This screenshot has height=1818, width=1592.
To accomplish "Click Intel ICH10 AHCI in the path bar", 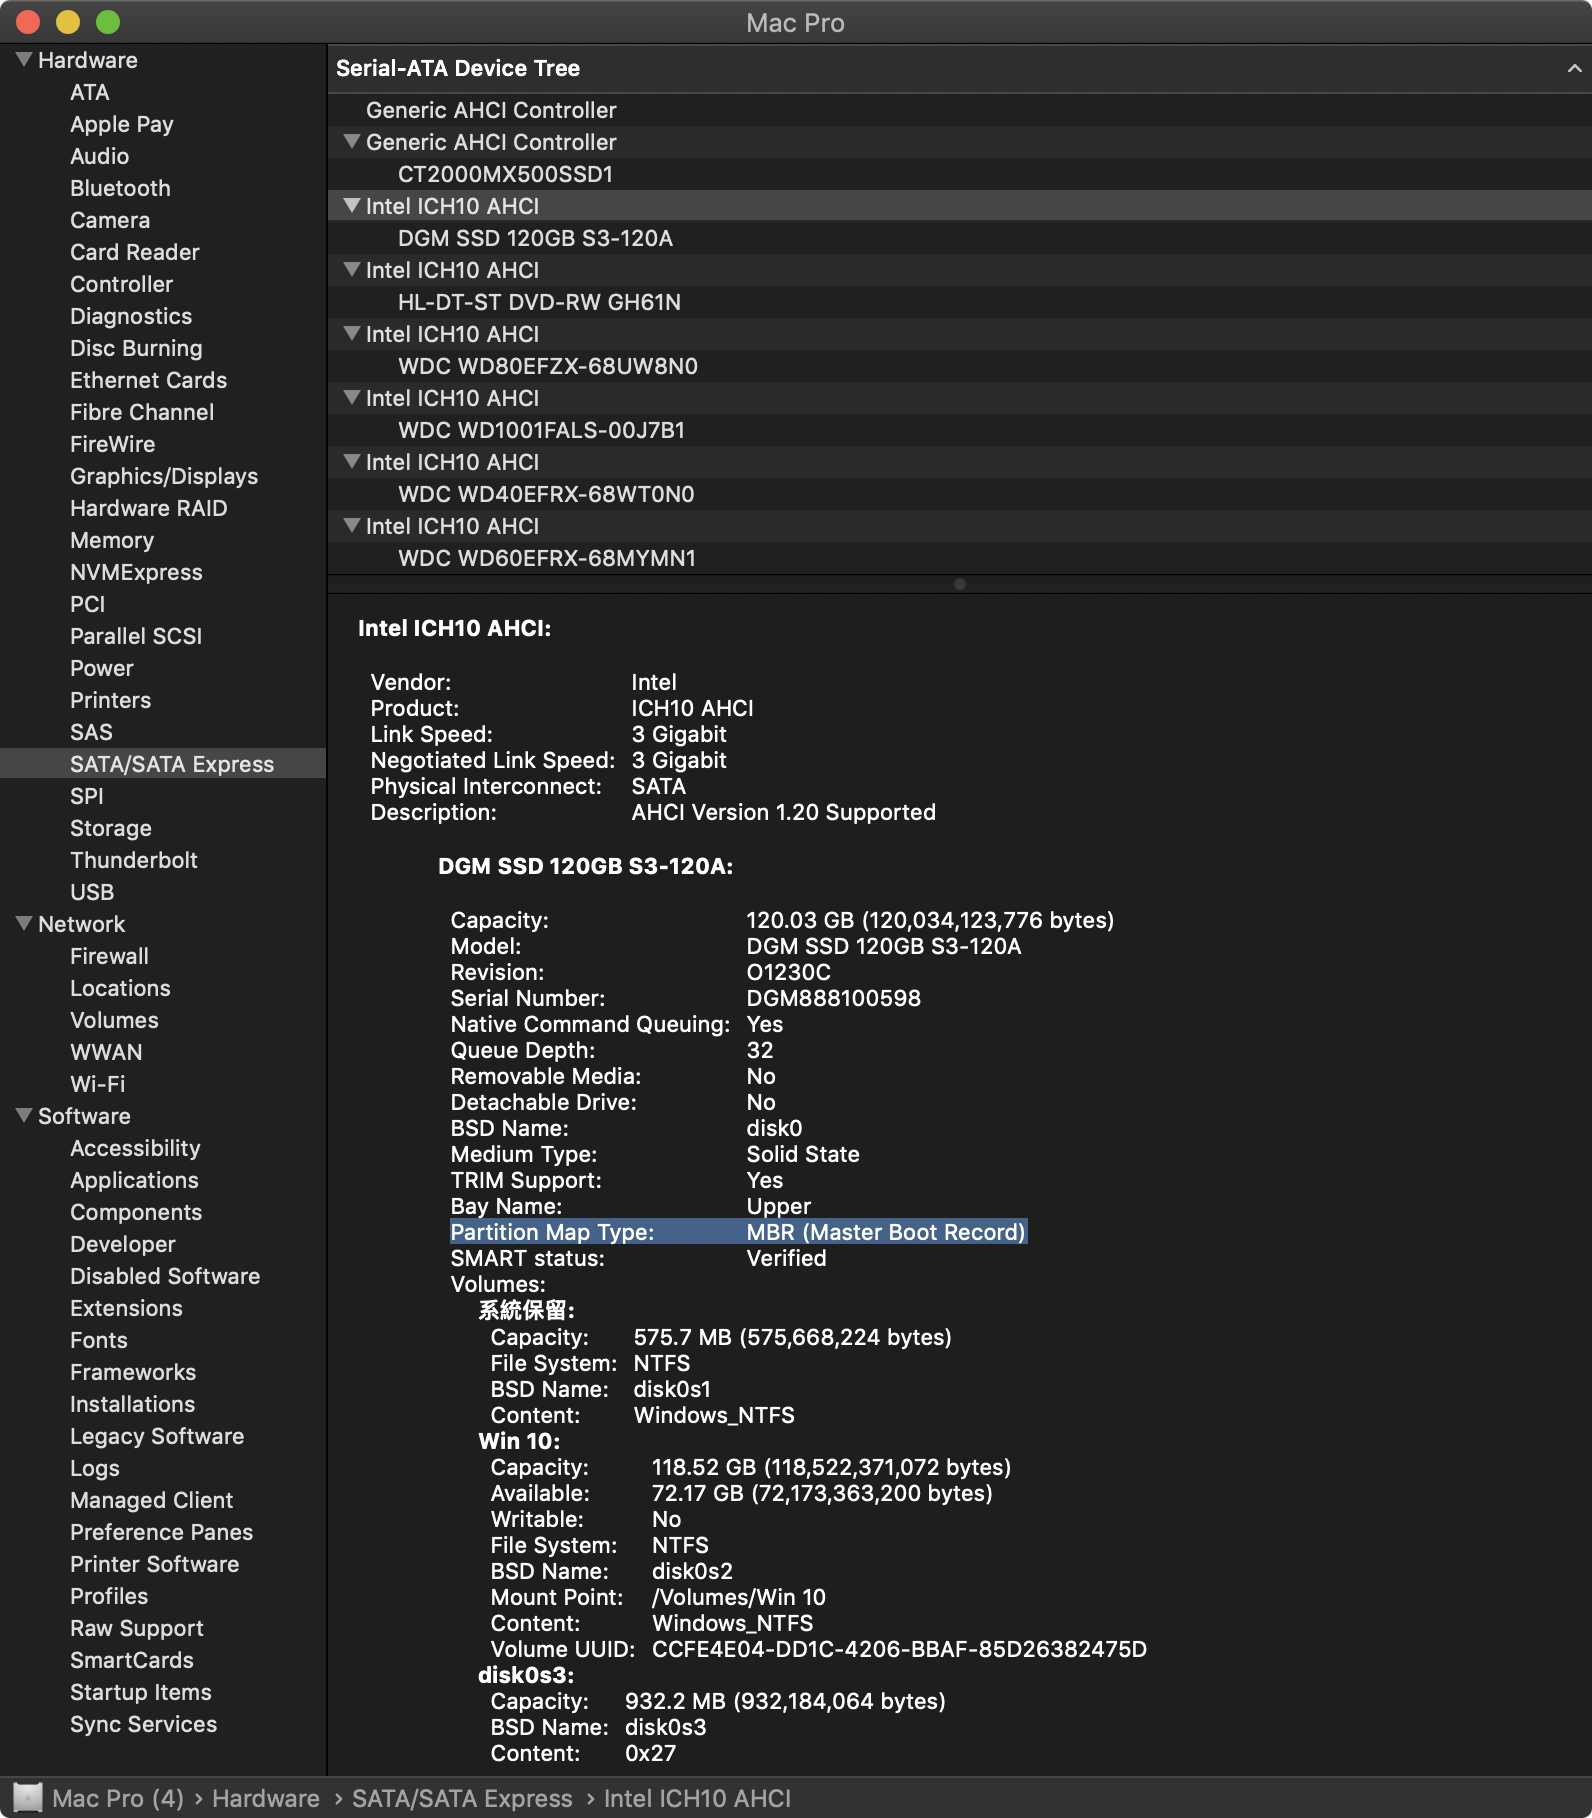I will (x=697, y=1798).
